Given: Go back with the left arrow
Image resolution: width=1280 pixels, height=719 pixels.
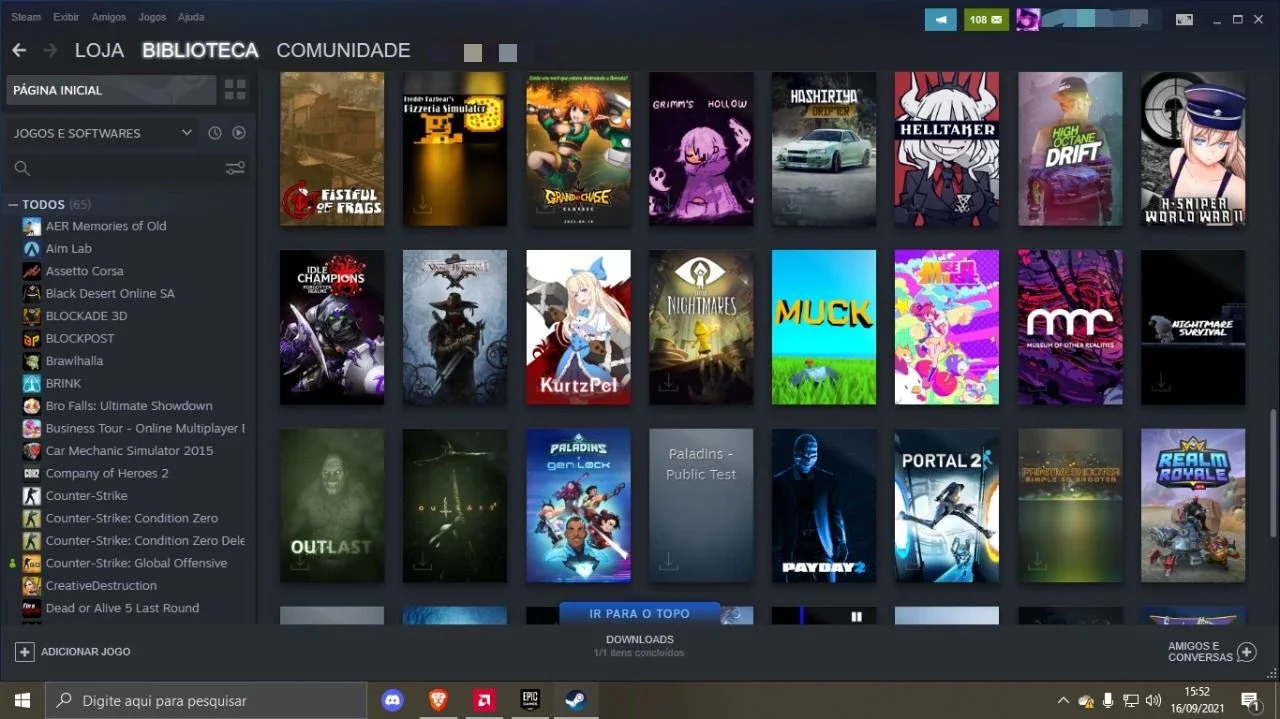Looking at the screenshot, I should (x=18, y=50).
